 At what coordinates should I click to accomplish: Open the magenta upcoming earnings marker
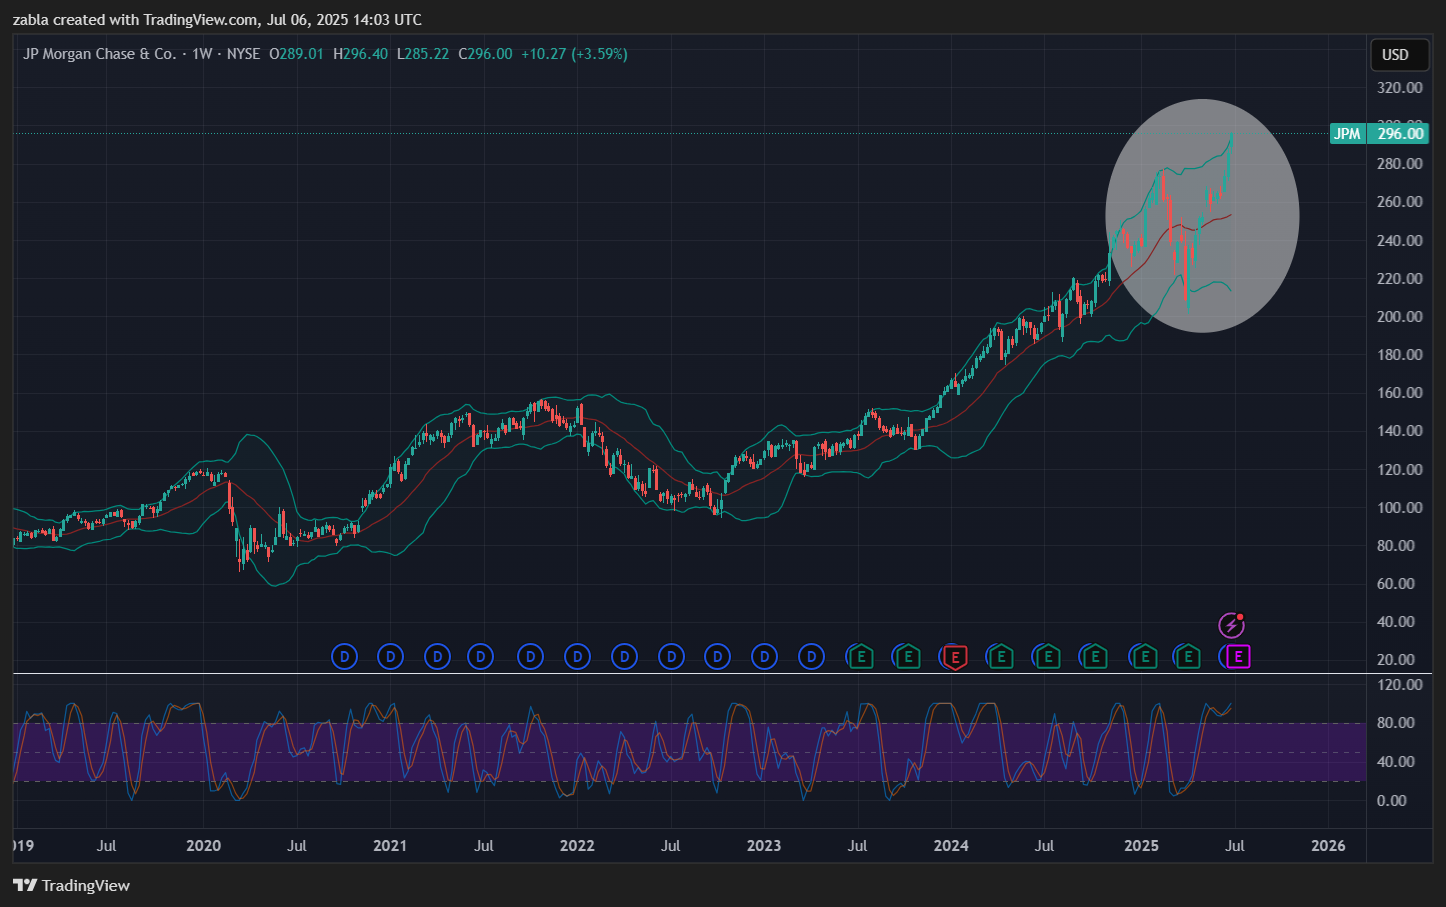(1238, 657)
